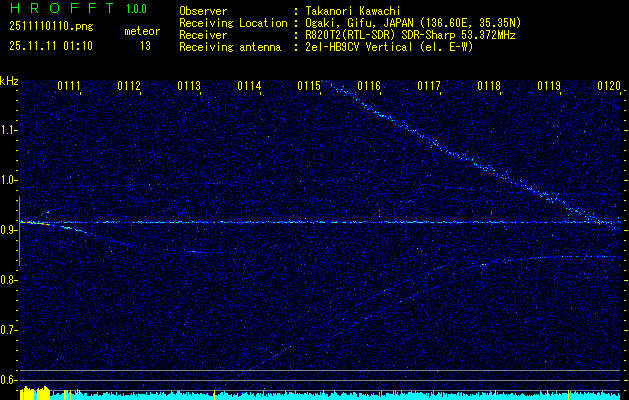Click the HROFFT title text
Viewport: 629px width, 400px height.
click(x=56, y=10)
